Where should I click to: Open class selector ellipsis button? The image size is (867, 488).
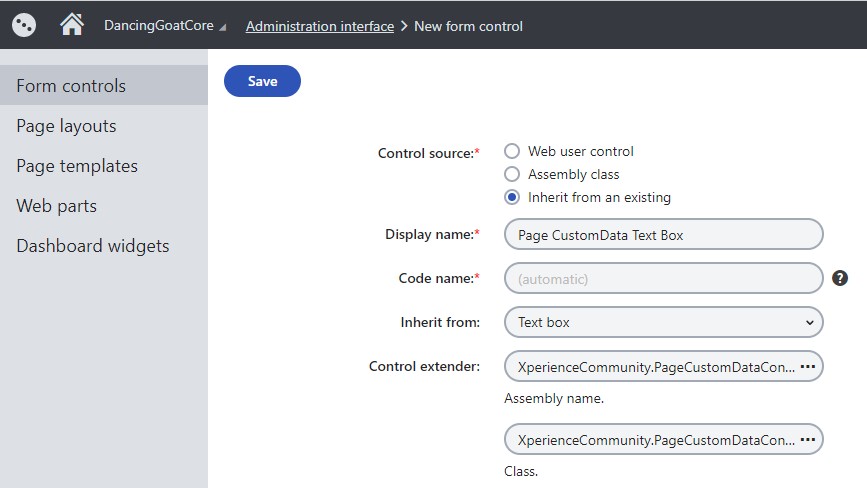click(x=808, y=439)
